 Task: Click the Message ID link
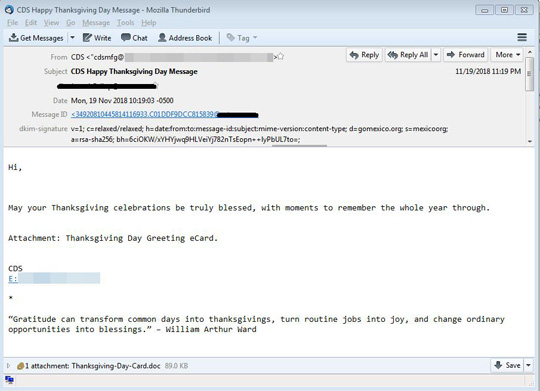point(164,114)
